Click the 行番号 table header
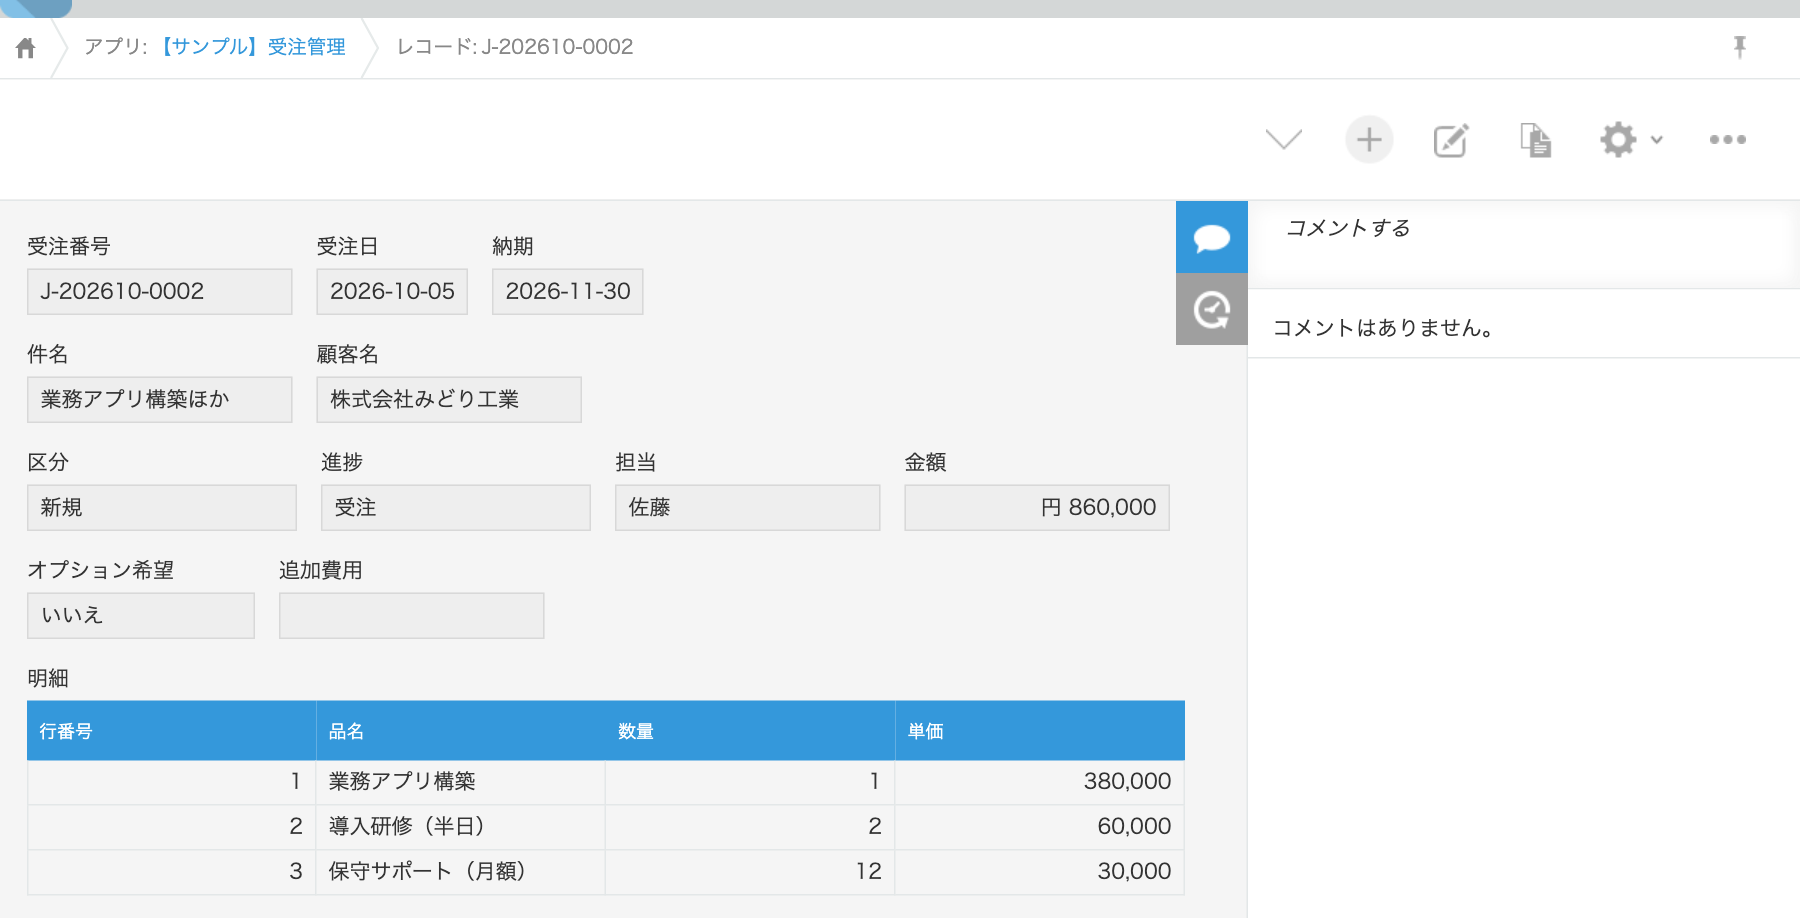 [172, 731]
